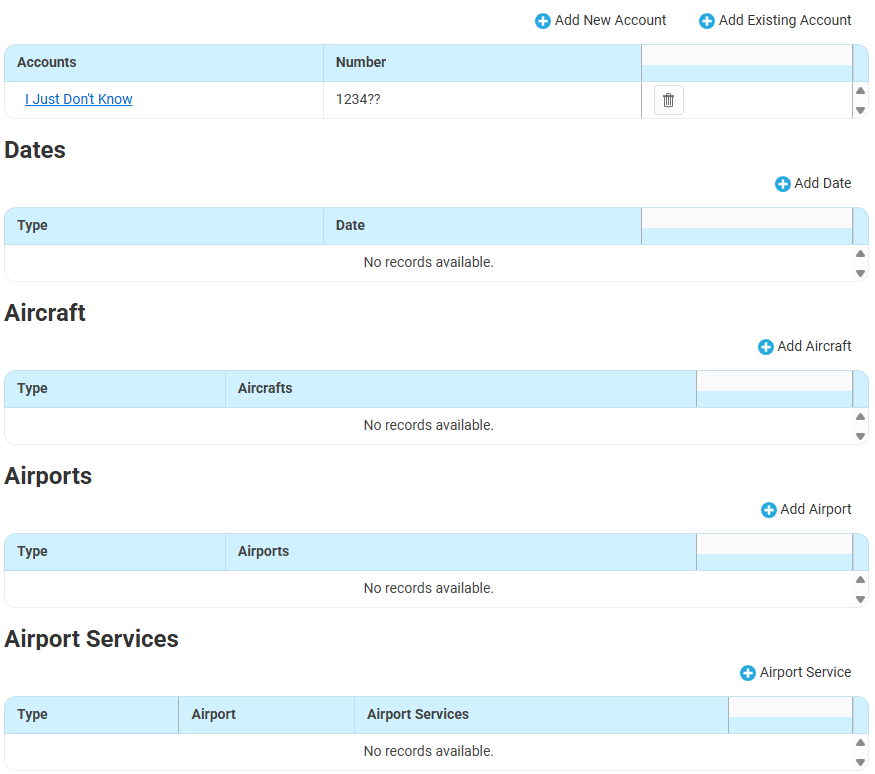Click the Add Date plus icon
Image resolution: width=875 pixels, height=774 pixels.
click(783, 184)
